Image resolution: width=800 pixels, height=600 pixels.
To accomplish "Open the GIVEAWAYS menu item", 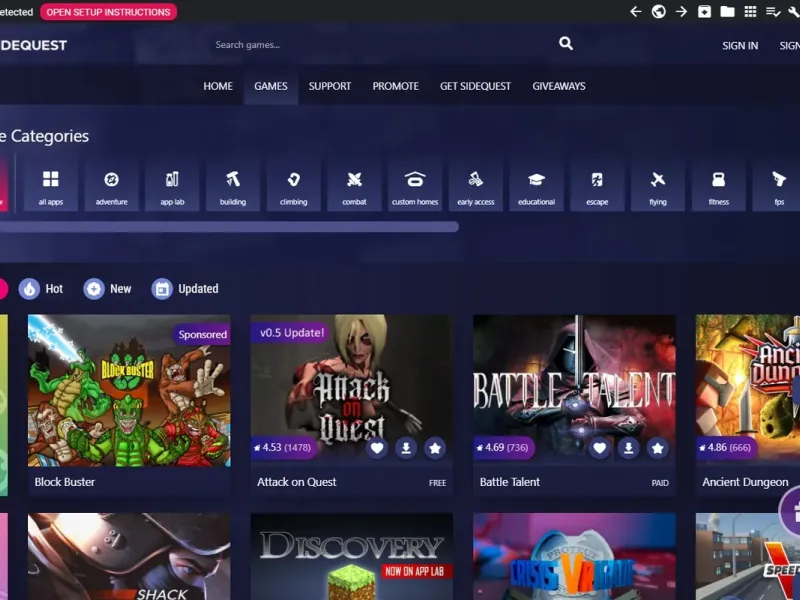I will click(559, 86).
